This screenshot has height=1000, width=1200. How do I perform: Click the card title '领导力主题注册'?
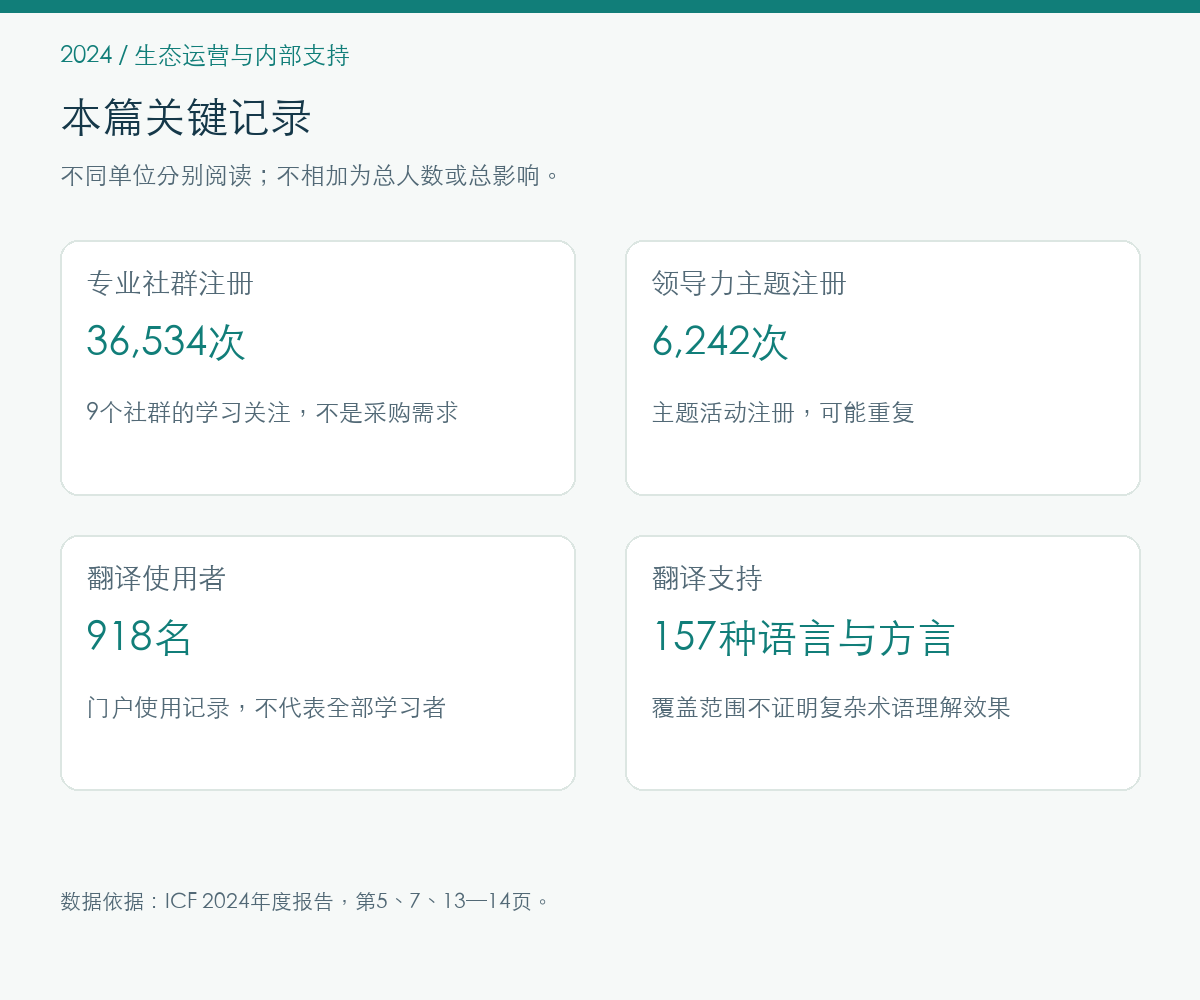[749, 284]
